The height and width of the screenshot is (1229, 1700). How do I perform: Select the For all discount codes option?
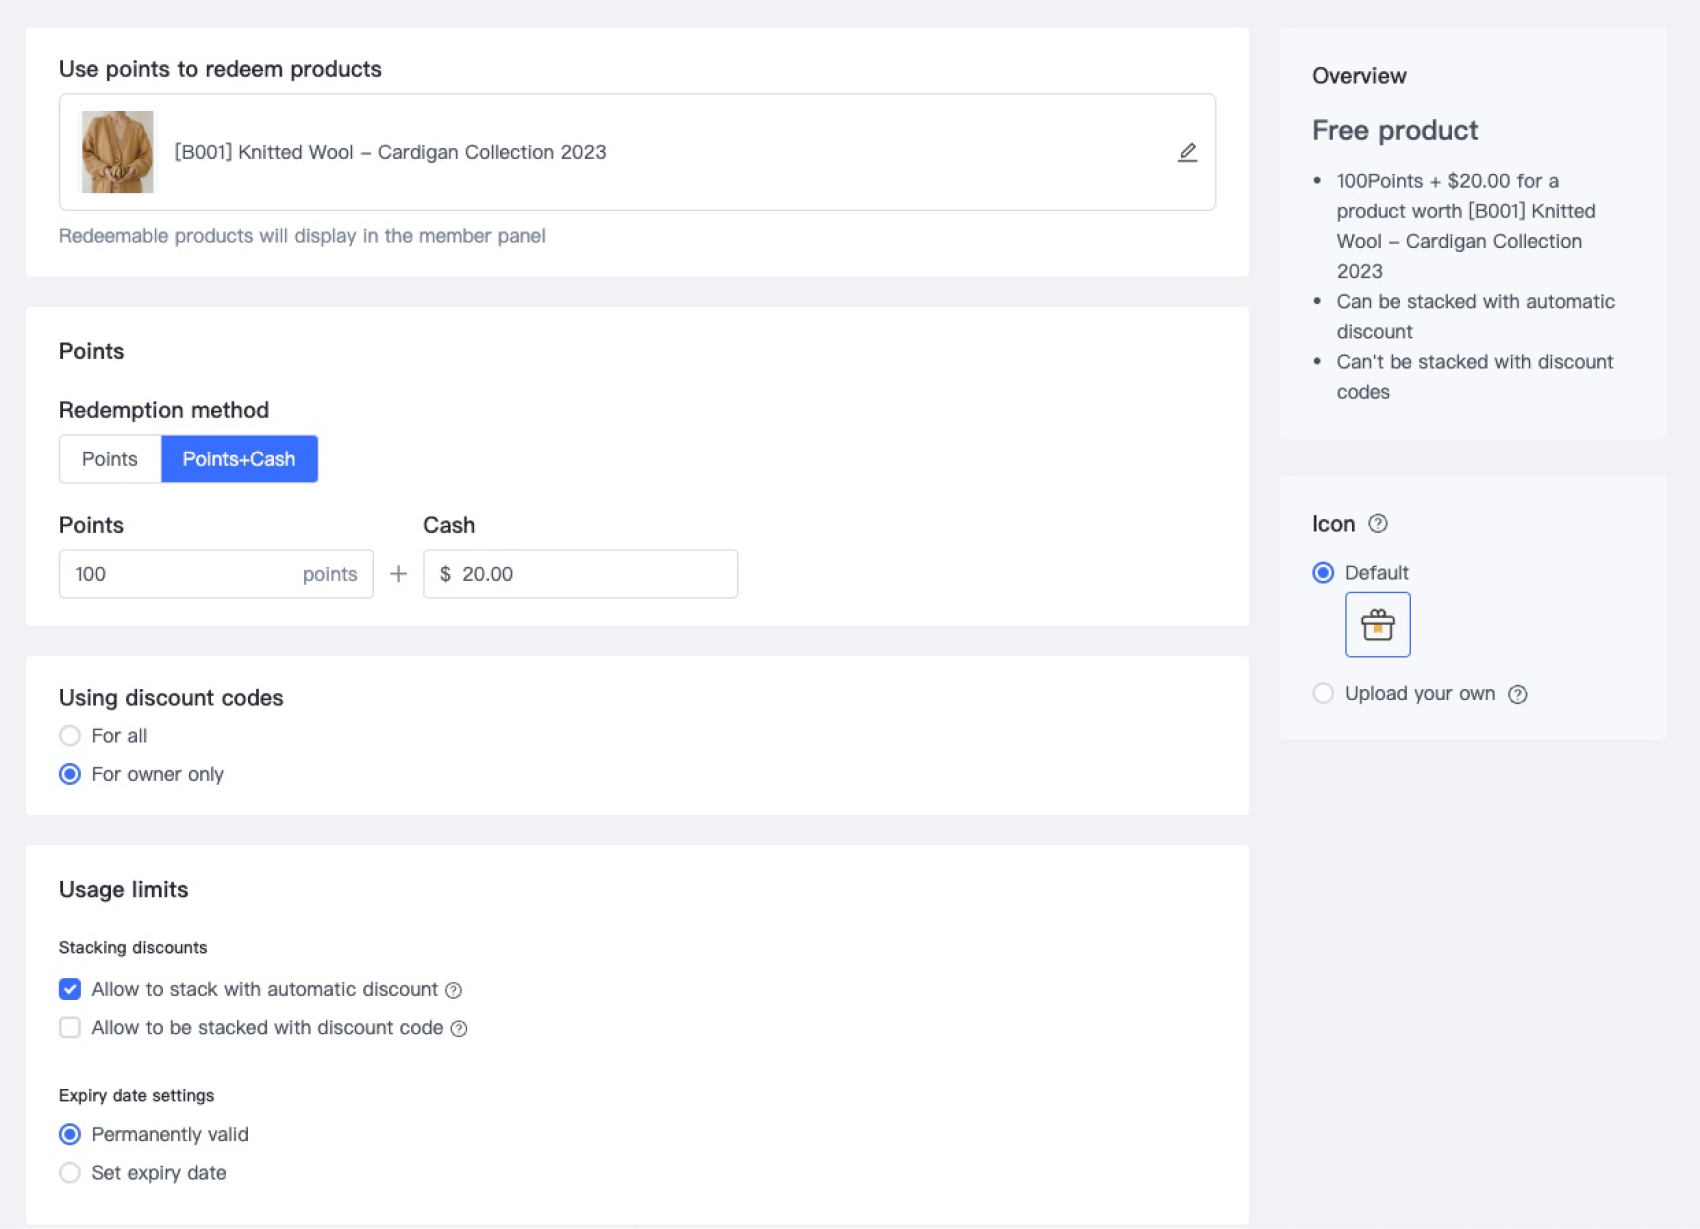pos(70,736)
